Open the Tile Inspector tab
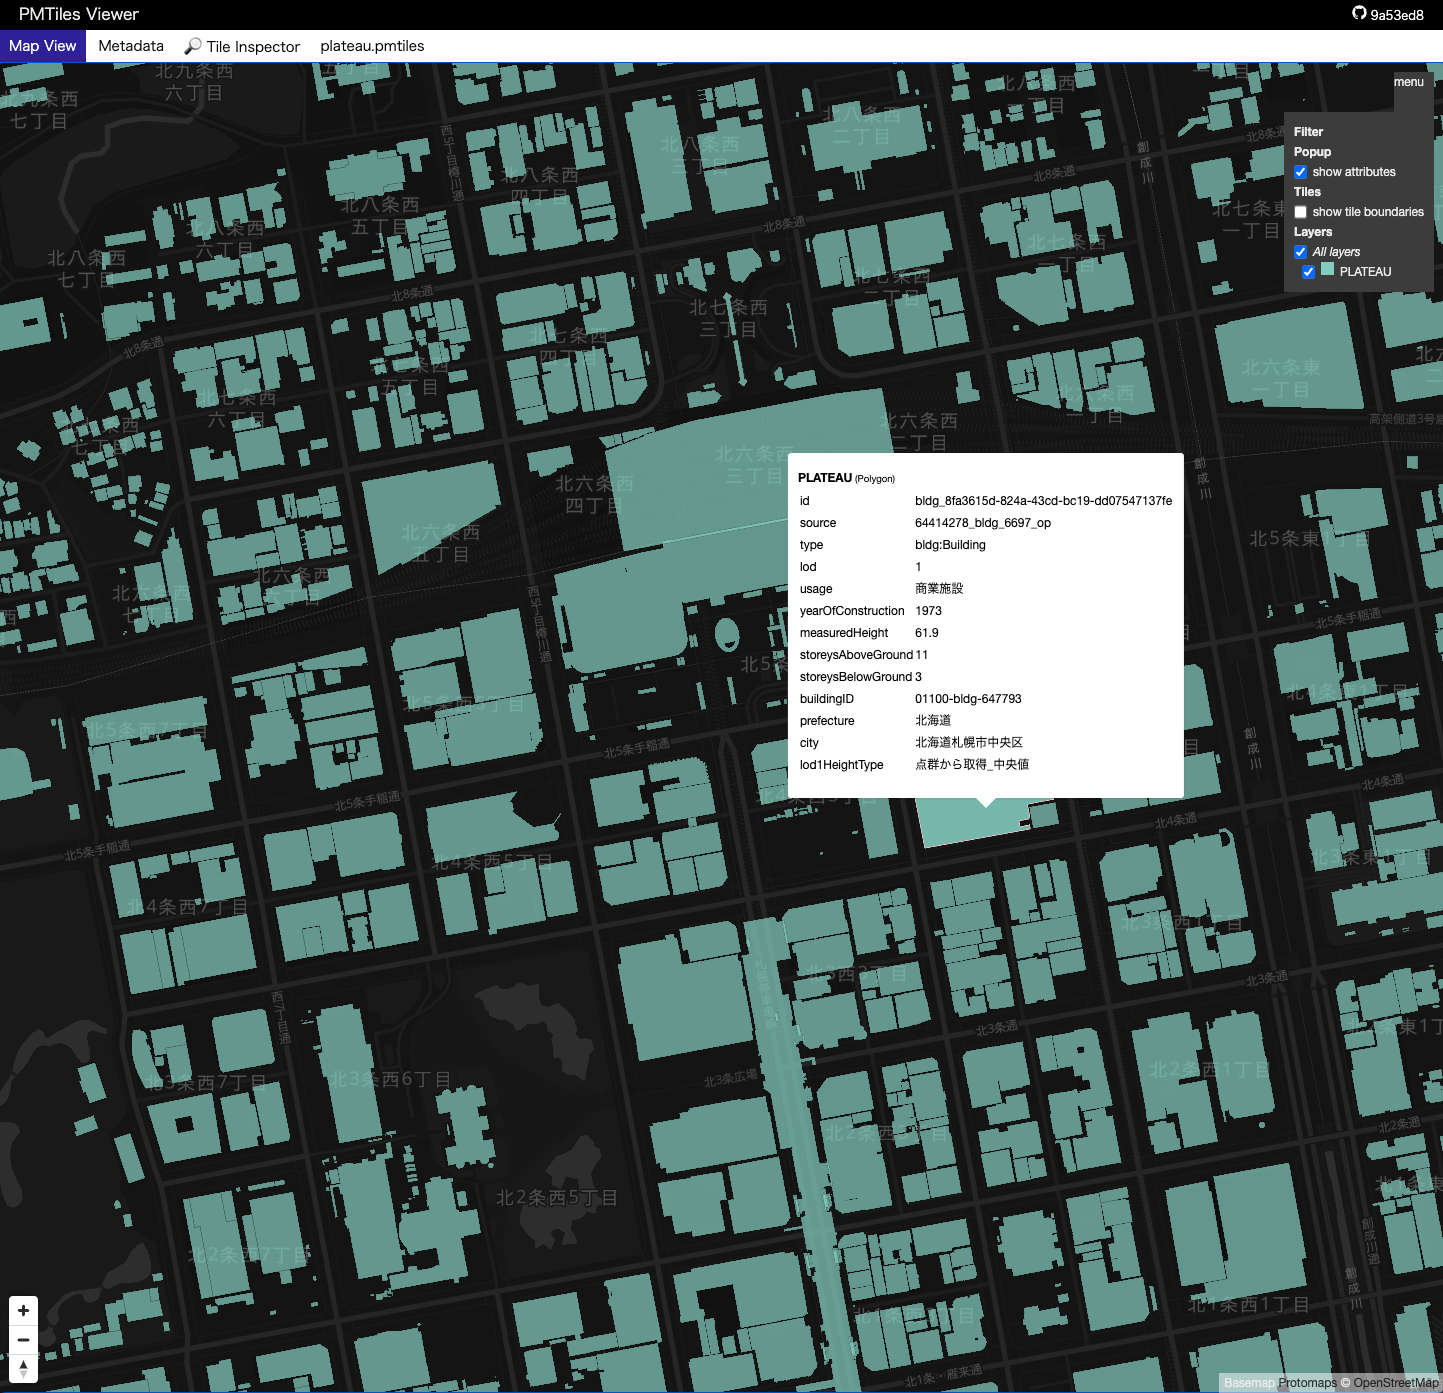The width and height of the screenshot is (1443, 1393). click(x=242, y=46)
